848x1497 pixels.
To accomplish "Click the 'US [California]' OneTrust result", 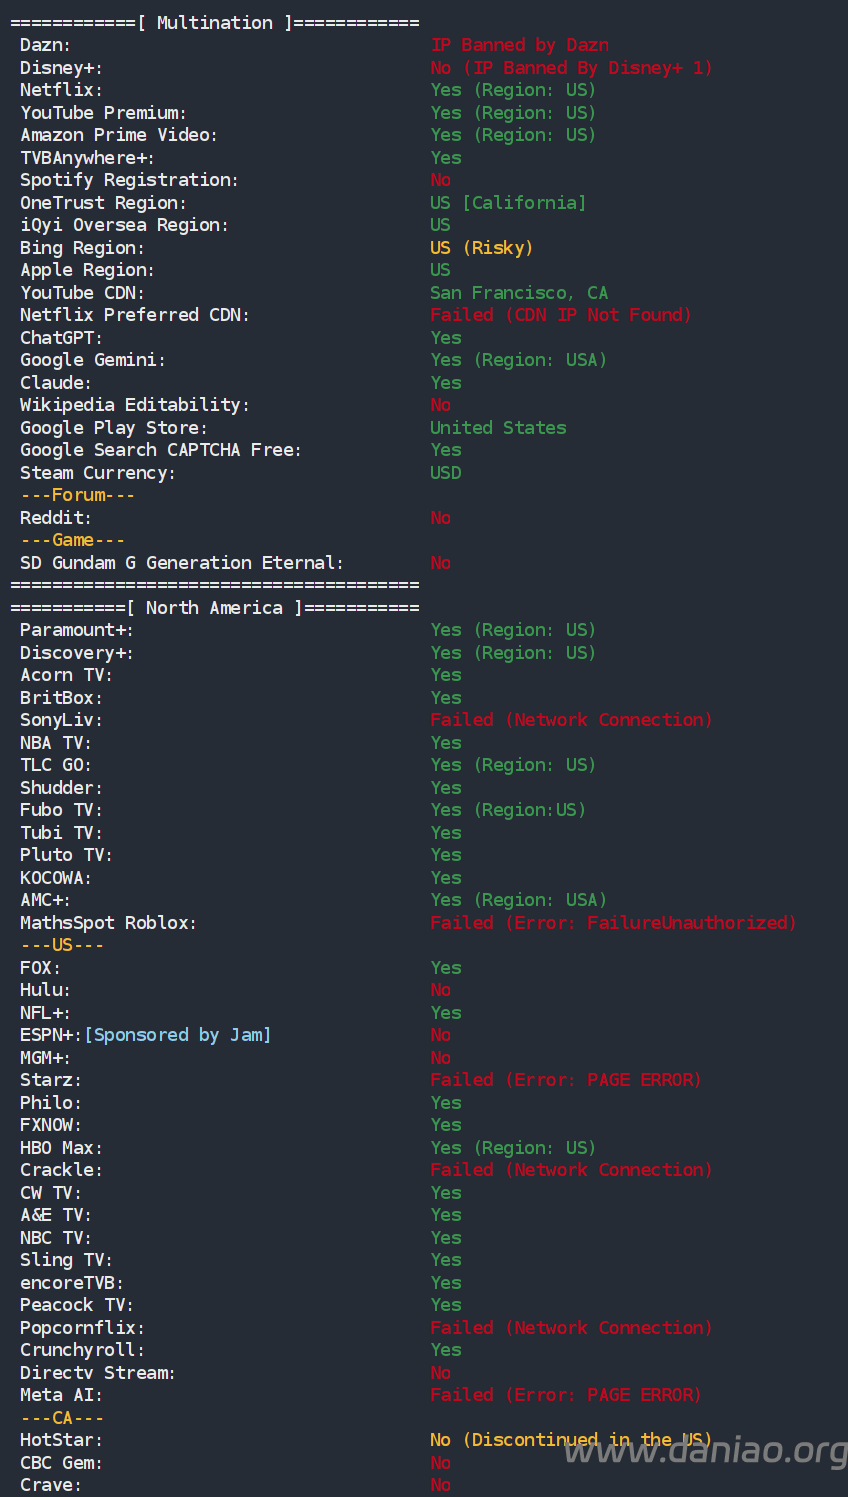I will 508,203.
